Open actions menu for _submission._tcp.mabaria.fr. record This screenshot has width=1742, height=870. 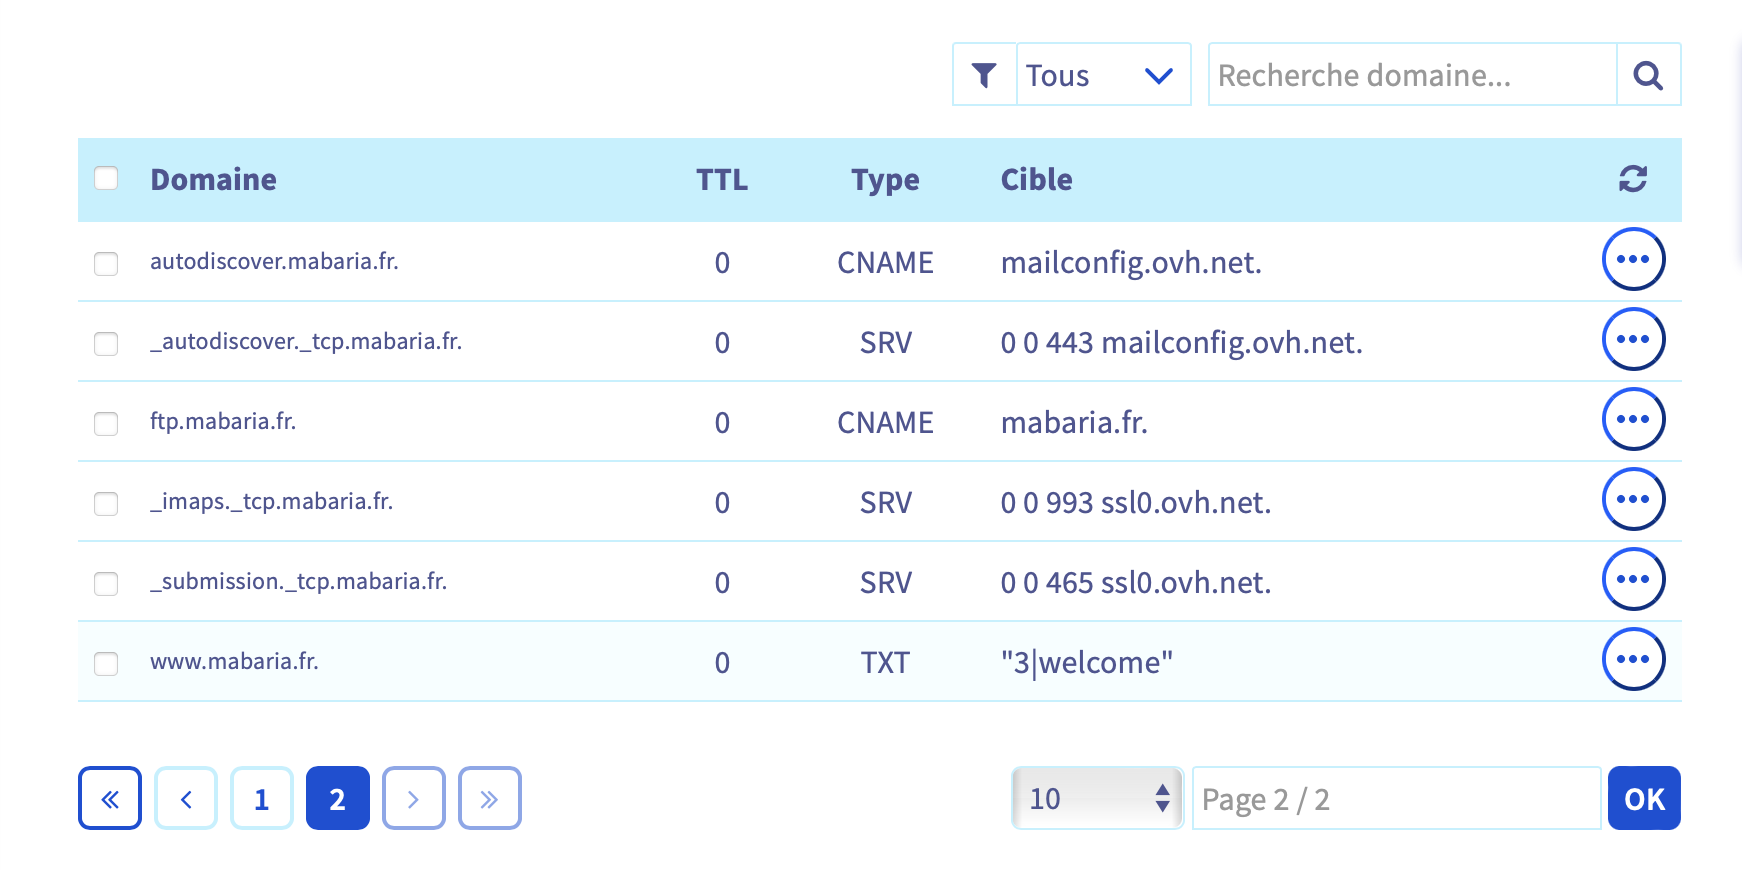tap(1632, 579)
